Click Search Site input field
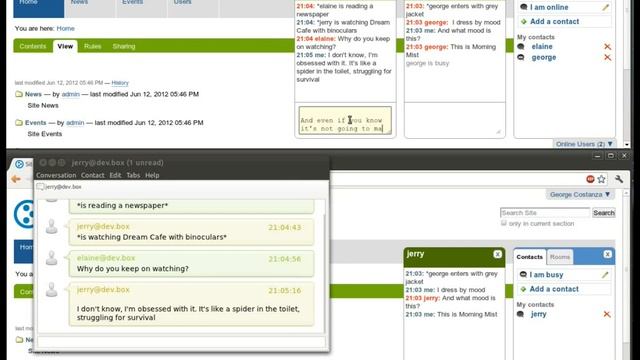The height and width of the screenshot is (360, 640). point(545,213)
